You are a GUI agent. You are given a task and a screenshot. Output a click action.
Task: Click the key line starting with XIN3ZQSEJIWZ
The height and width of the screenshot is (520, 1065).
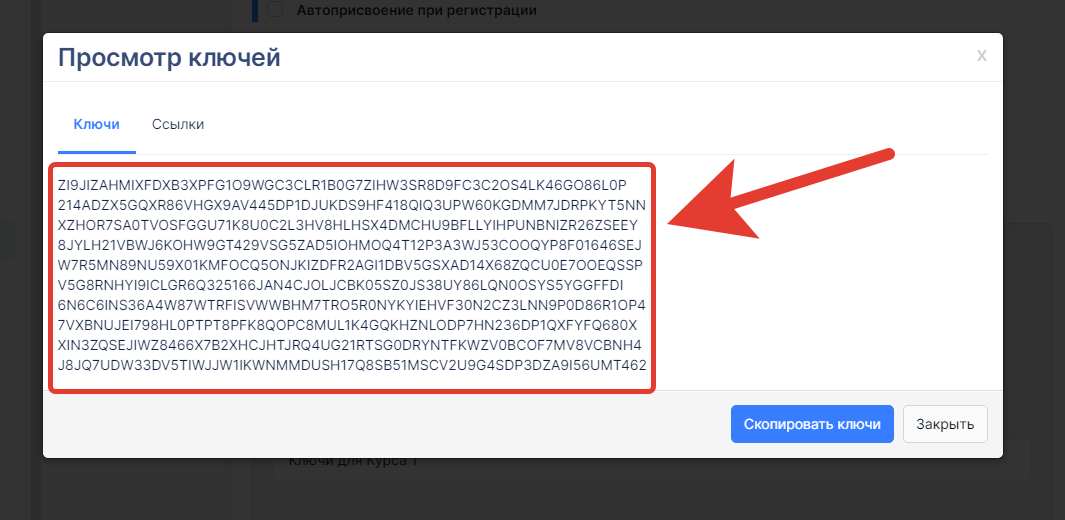point(349,344)
